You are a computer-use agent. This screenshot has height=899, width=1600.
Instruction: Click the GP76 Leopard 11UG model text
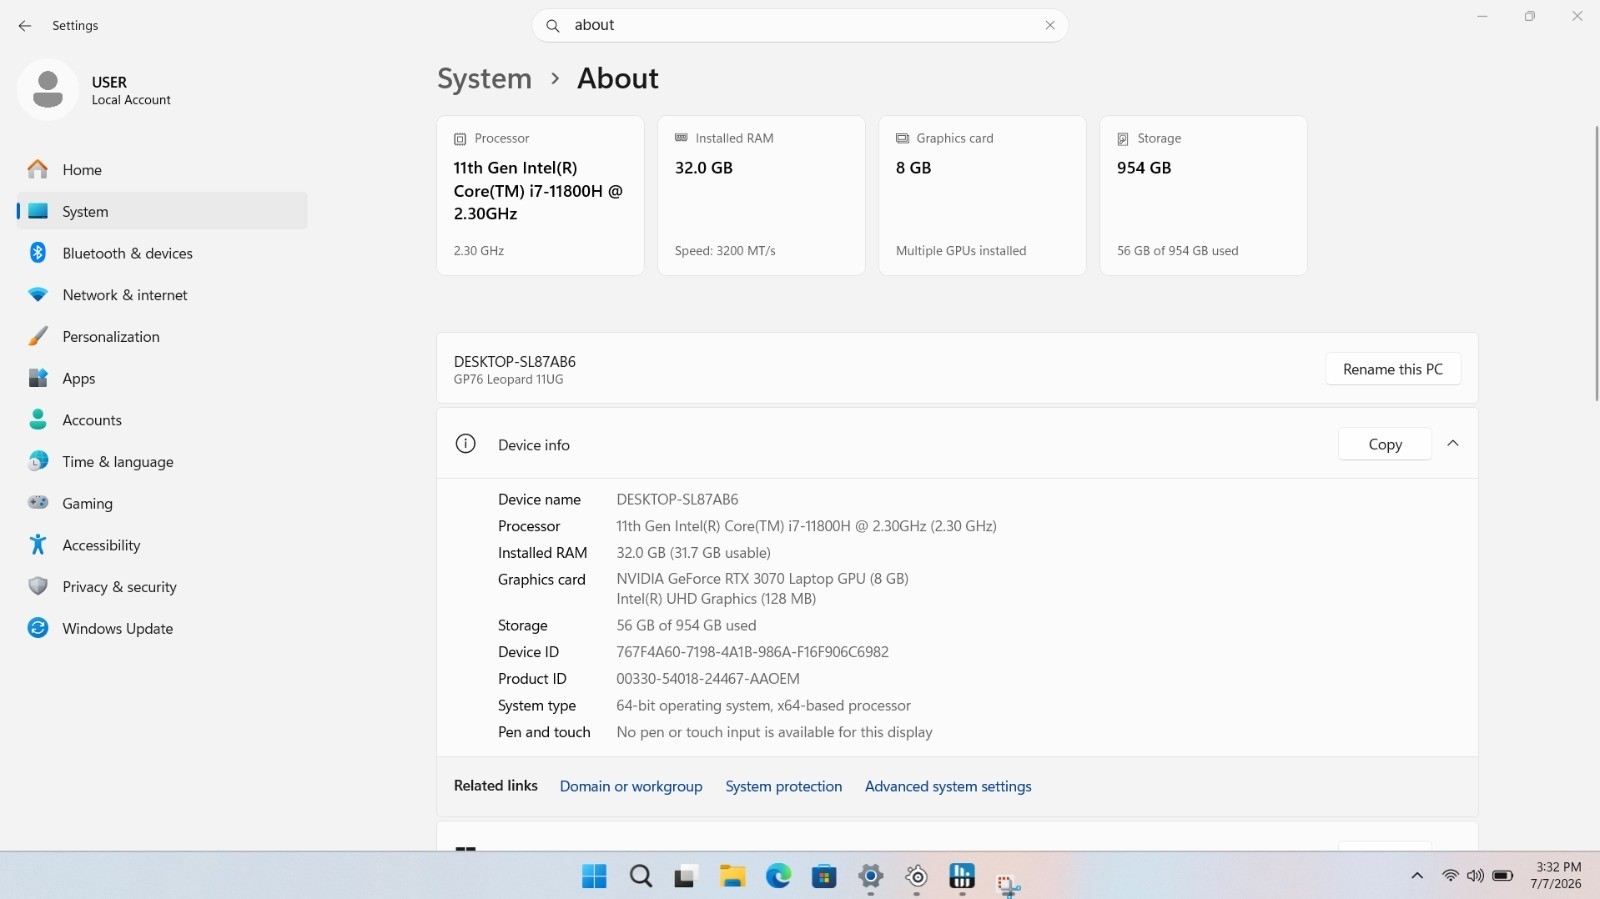[x=508, y=380]
